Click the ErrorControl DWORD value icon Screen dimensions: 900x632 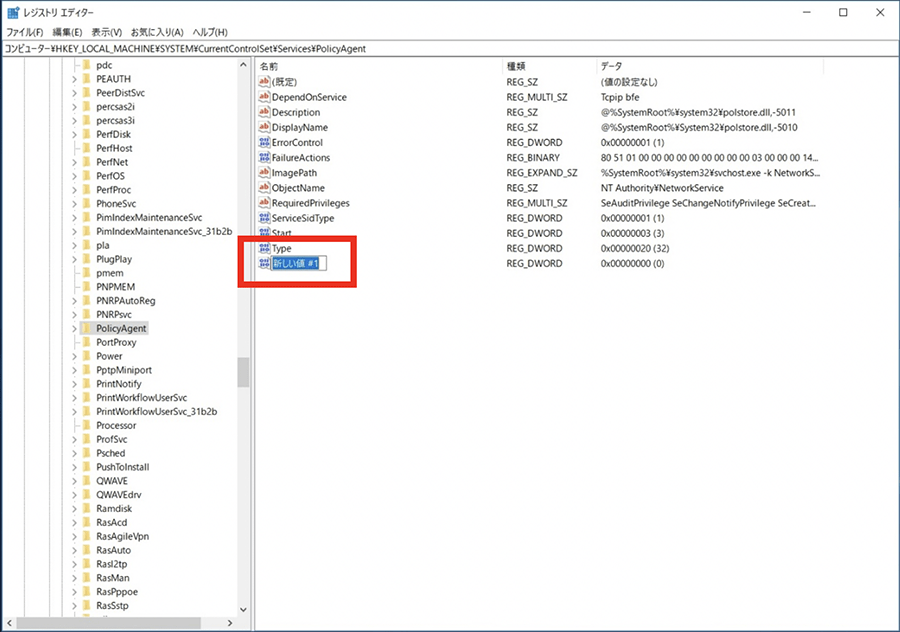[264, 142]
